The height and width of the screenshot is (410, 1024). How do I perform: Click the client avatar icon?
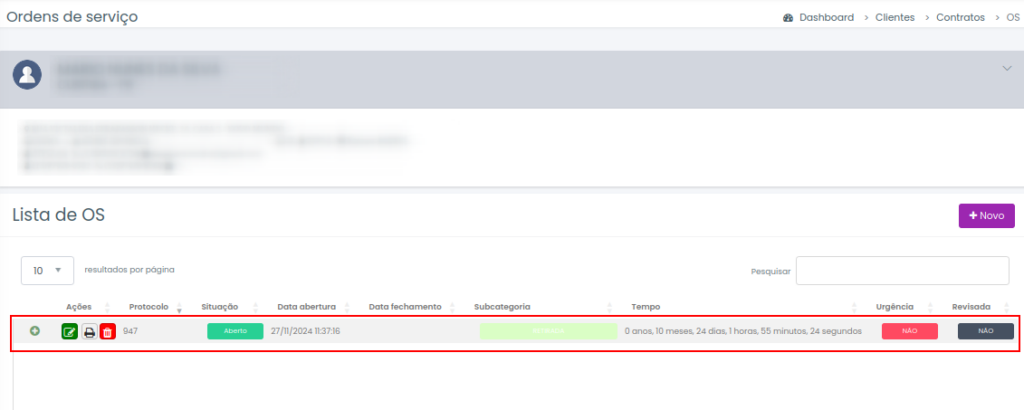[x=28, y=75]
